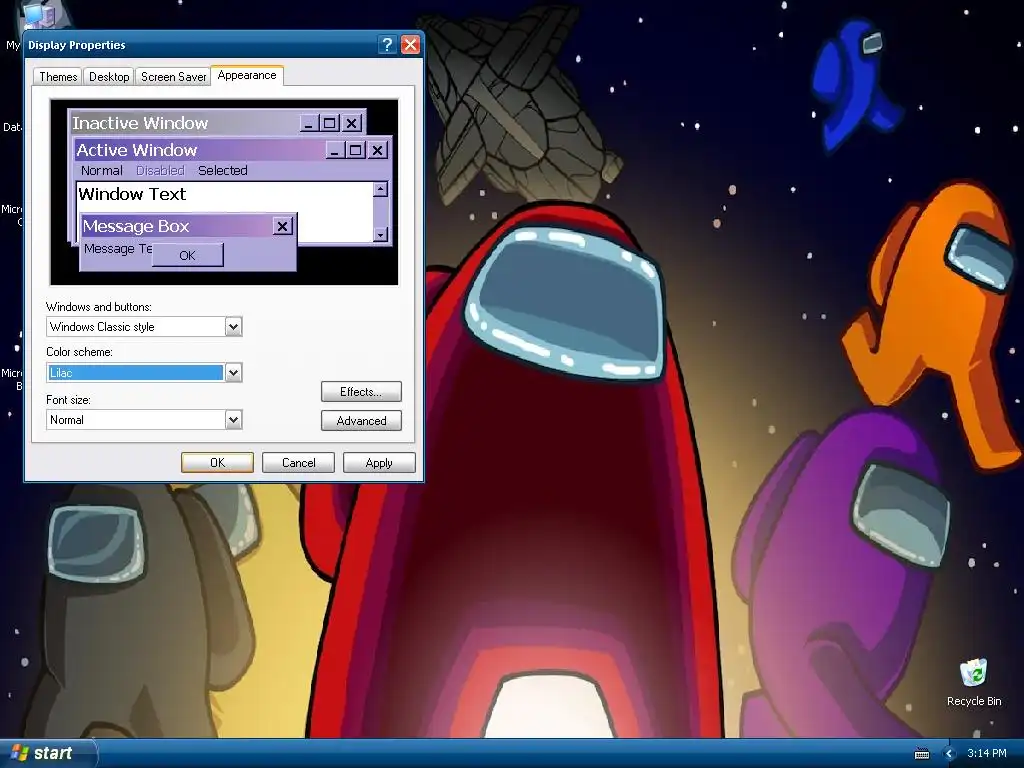Click OK in Message Box preview

coord(187,255)
